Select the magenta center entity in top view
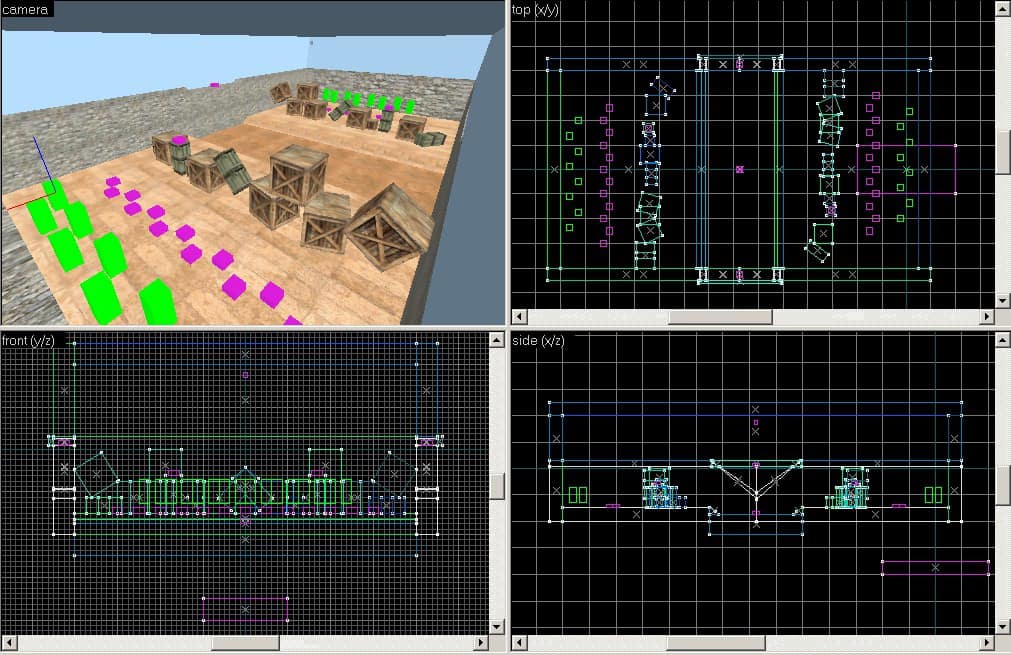The image size is (1011, 655). (x=740, y=170)
